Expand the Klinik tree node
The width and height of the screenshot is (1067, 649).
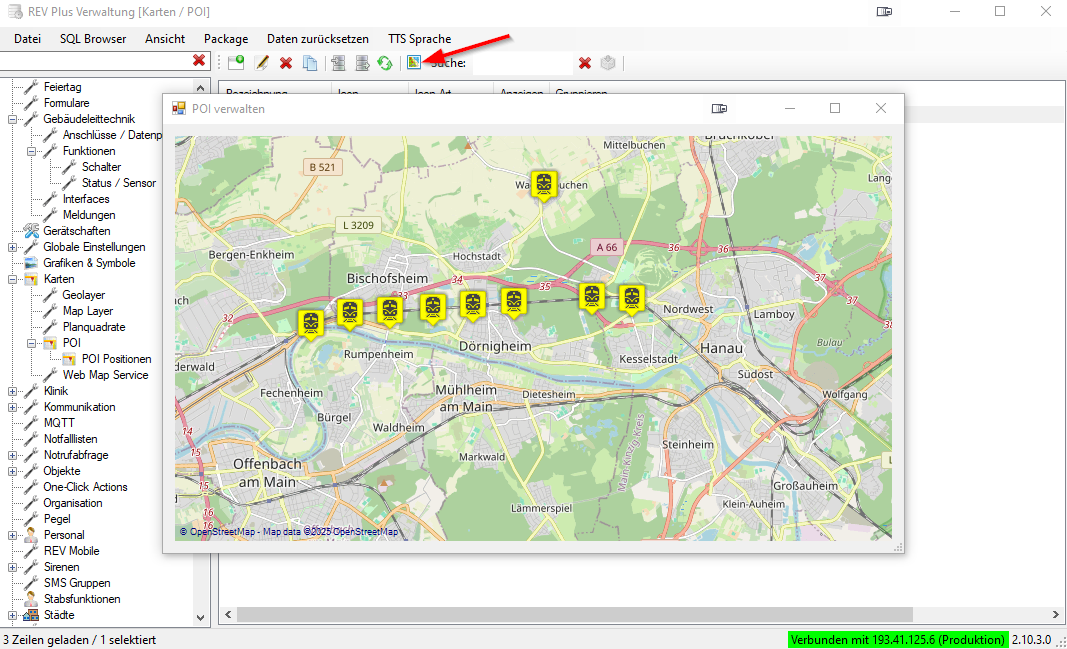click(13, 391)
